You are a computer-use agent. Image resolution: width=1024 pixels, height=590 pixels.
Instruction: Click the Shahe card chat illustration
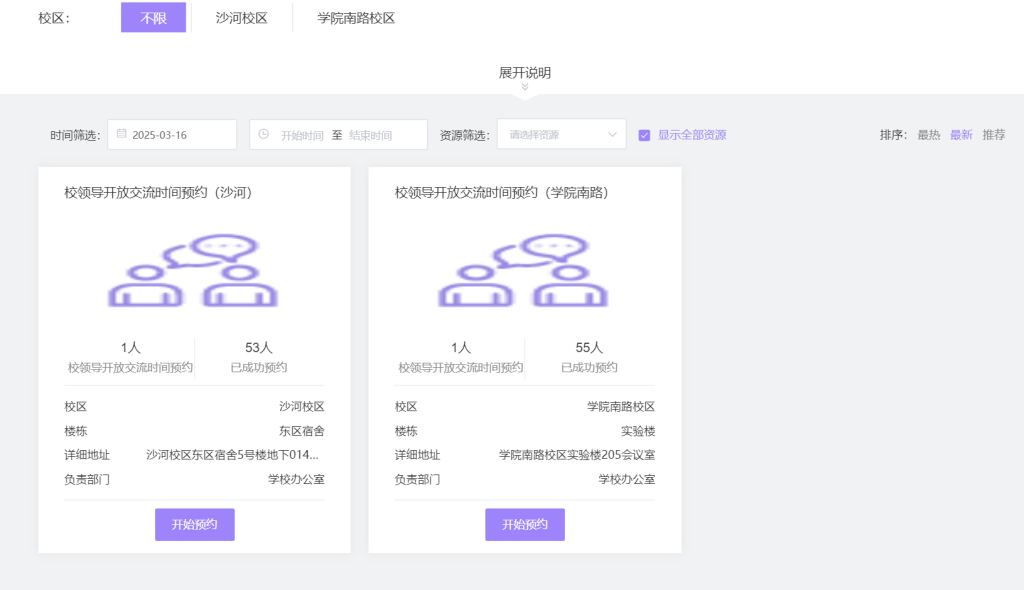point(194,271)
